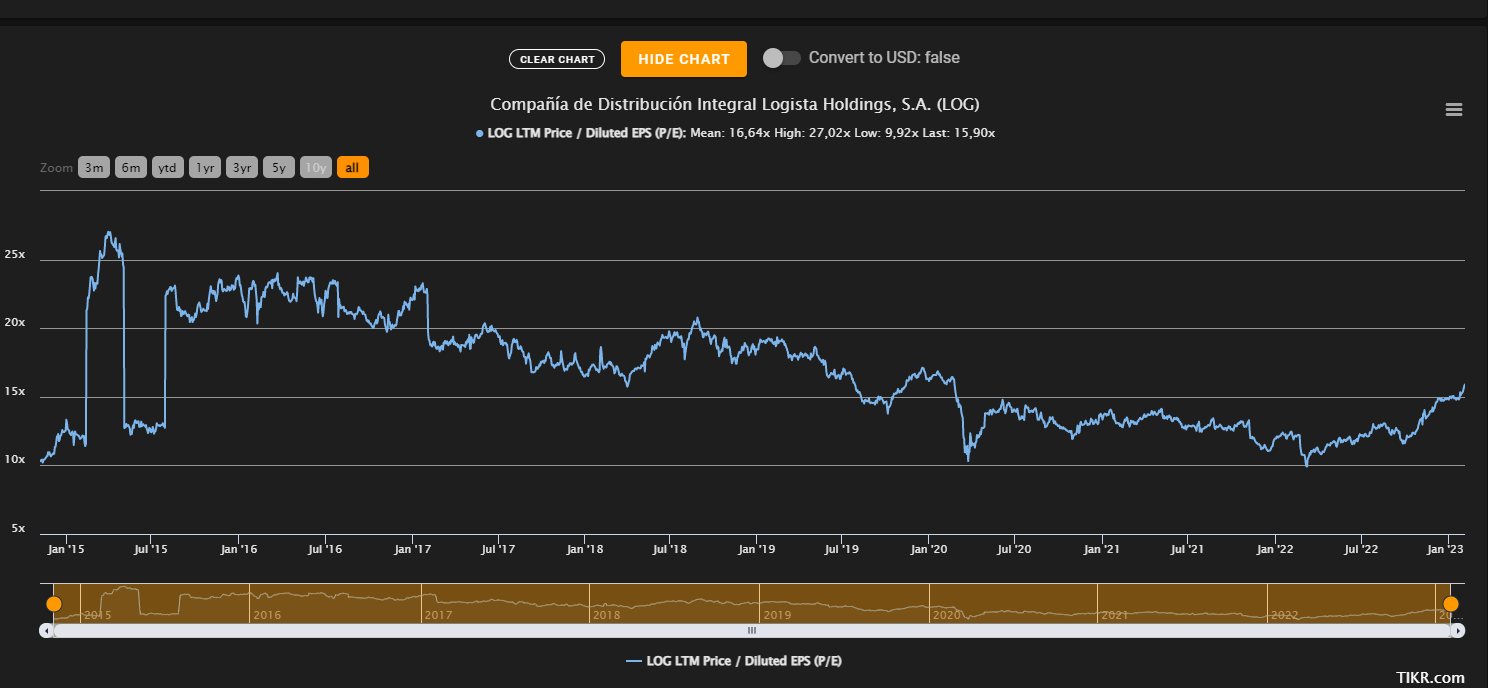Image resolution: width=1488 pixels, height=688 pixels.
Task: Open the TIKR.com credit link
Action: tap(1430, 678)
